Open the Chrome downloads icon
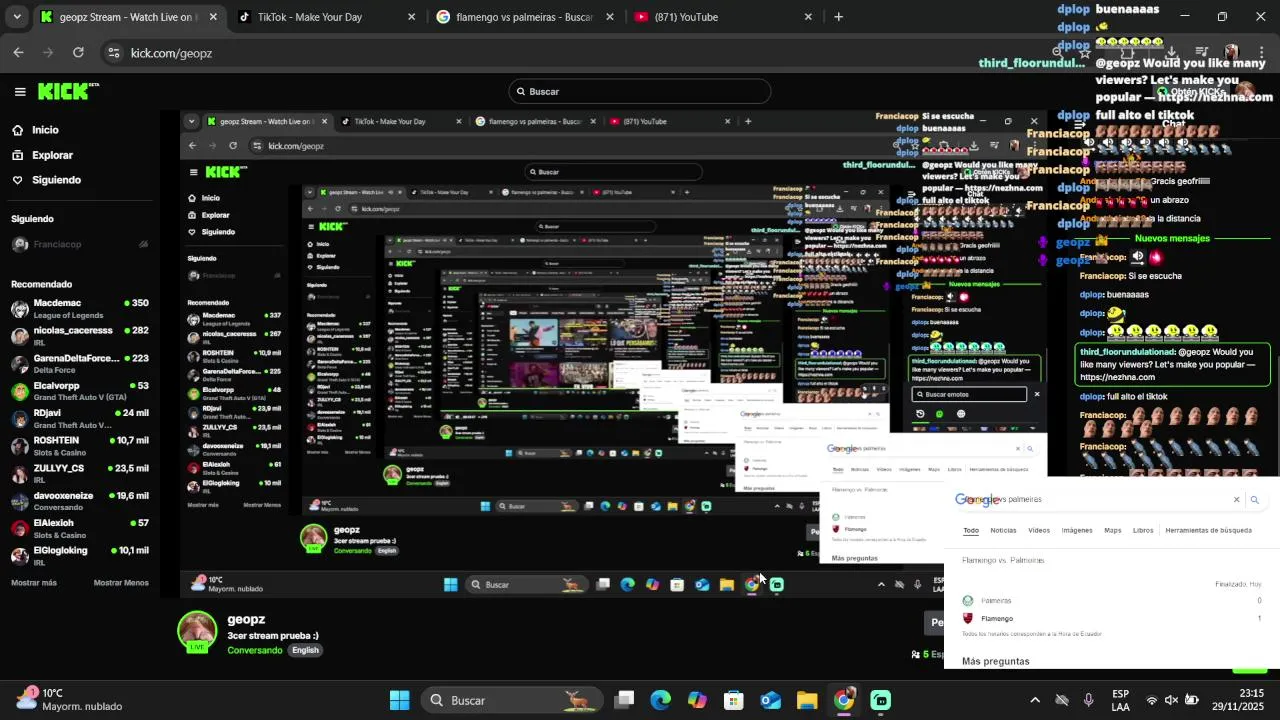This screenshot has height=720, width=1280. (x=1171, y=53)
